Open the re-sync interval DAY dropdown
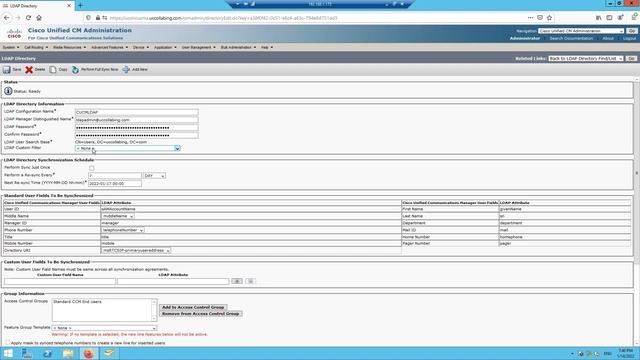Image resolution: width=640 pixels, height=360 pixels. click(154, 176)
